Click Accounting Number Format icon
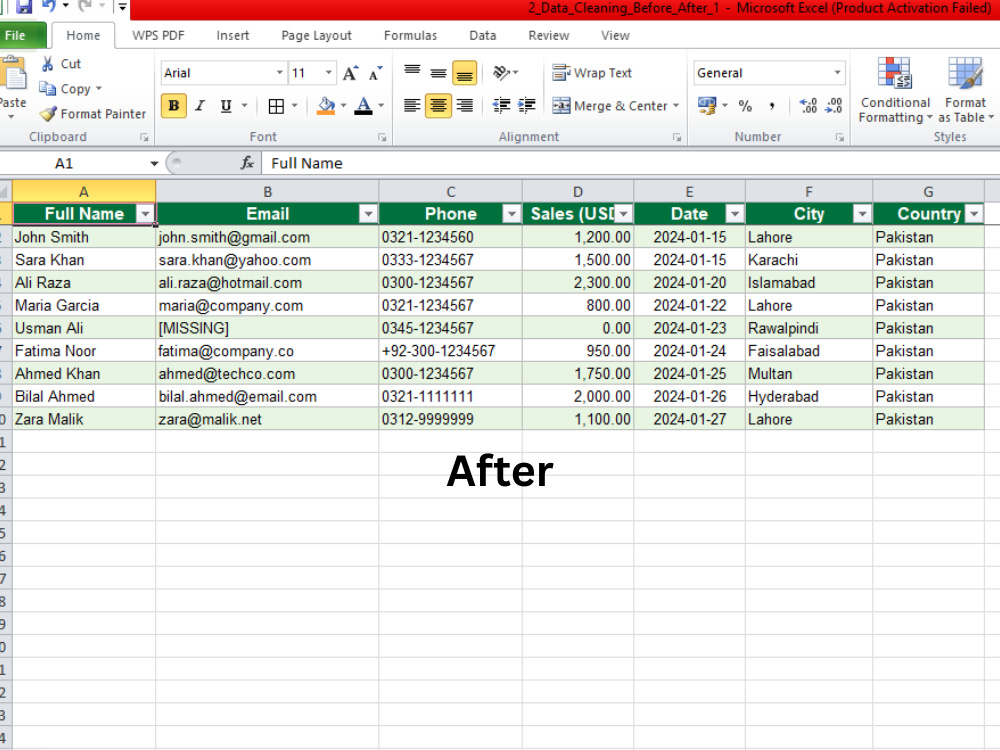1000x750 pixels. (707, 106)
